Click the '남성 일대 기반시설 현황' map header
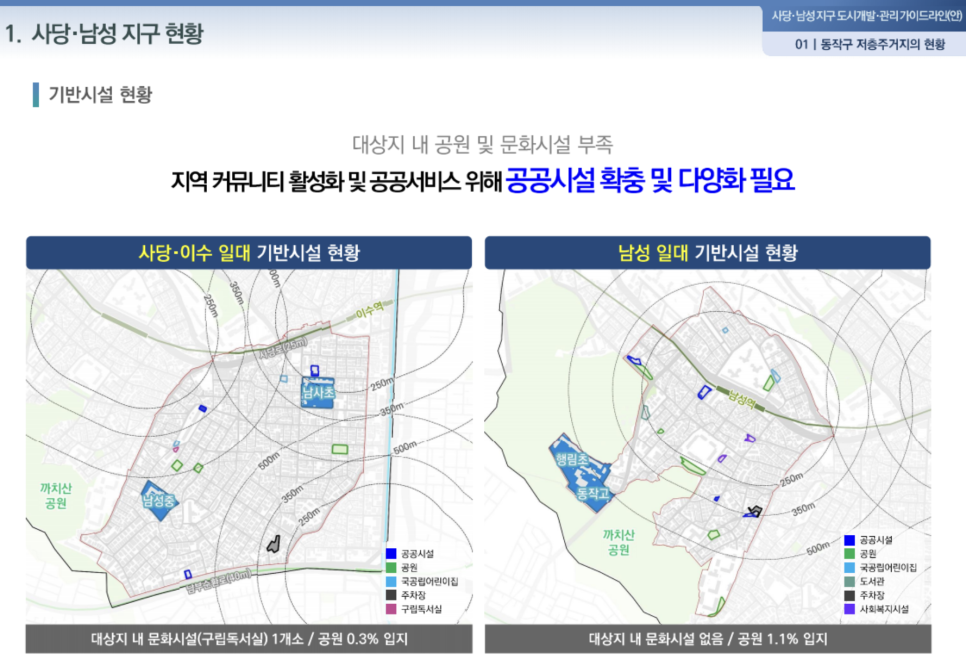966x660 pixels. (708, 253)
